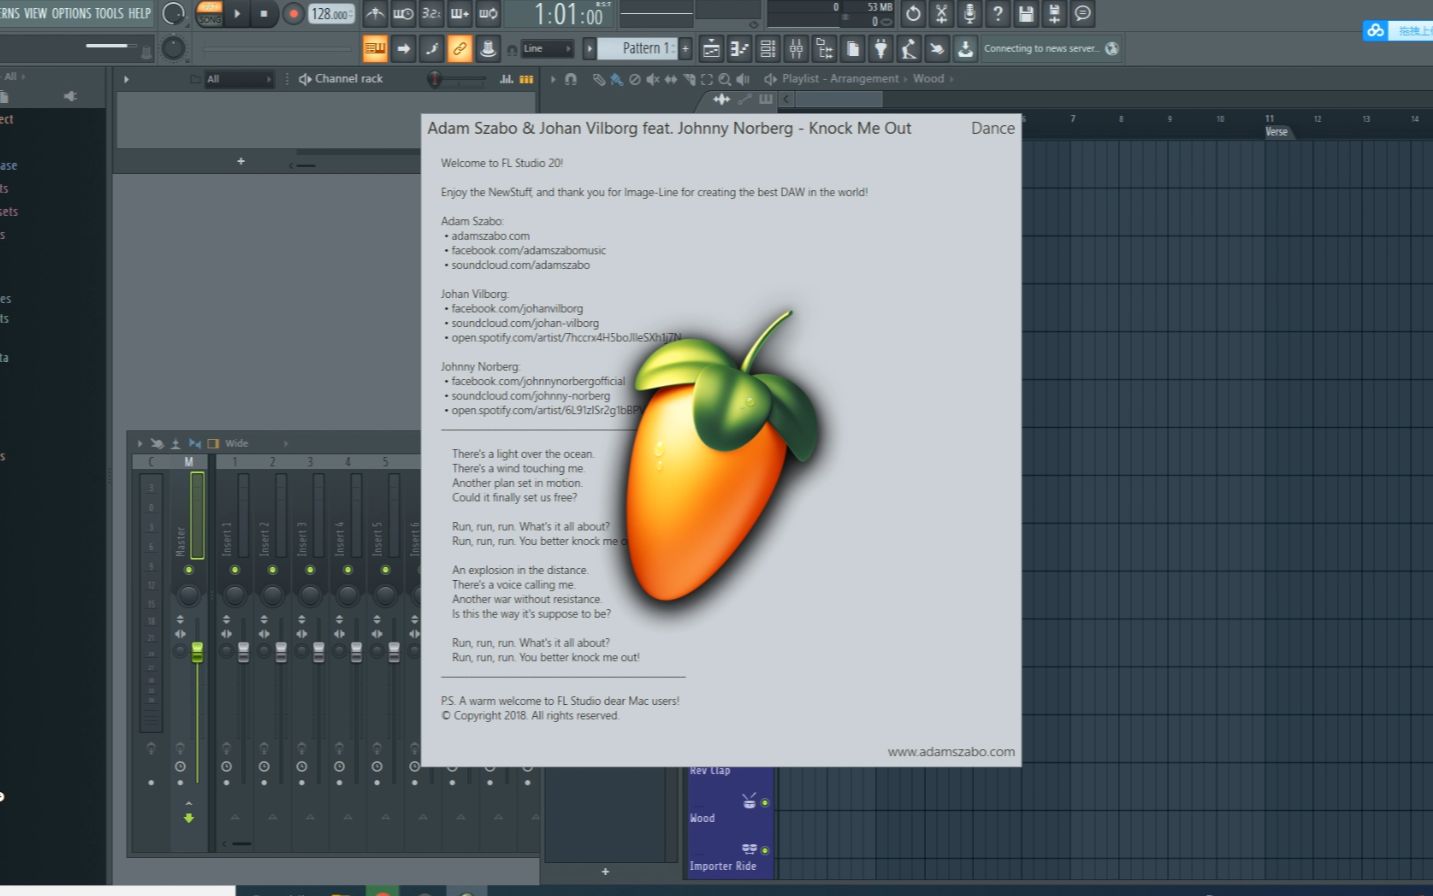Toggle multilink to controllers (link icon)
1433x896 pixels.
[x=460, y=48]
